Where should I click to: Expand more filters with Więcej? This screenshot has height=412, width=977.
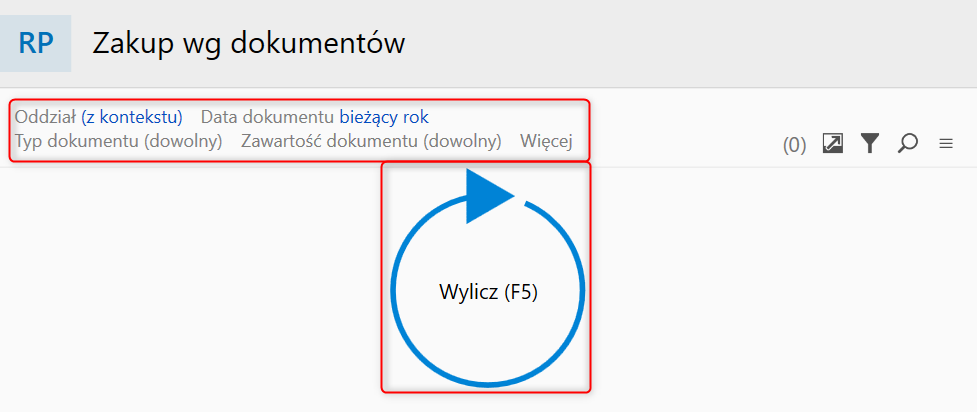click(x=546, y=141)
